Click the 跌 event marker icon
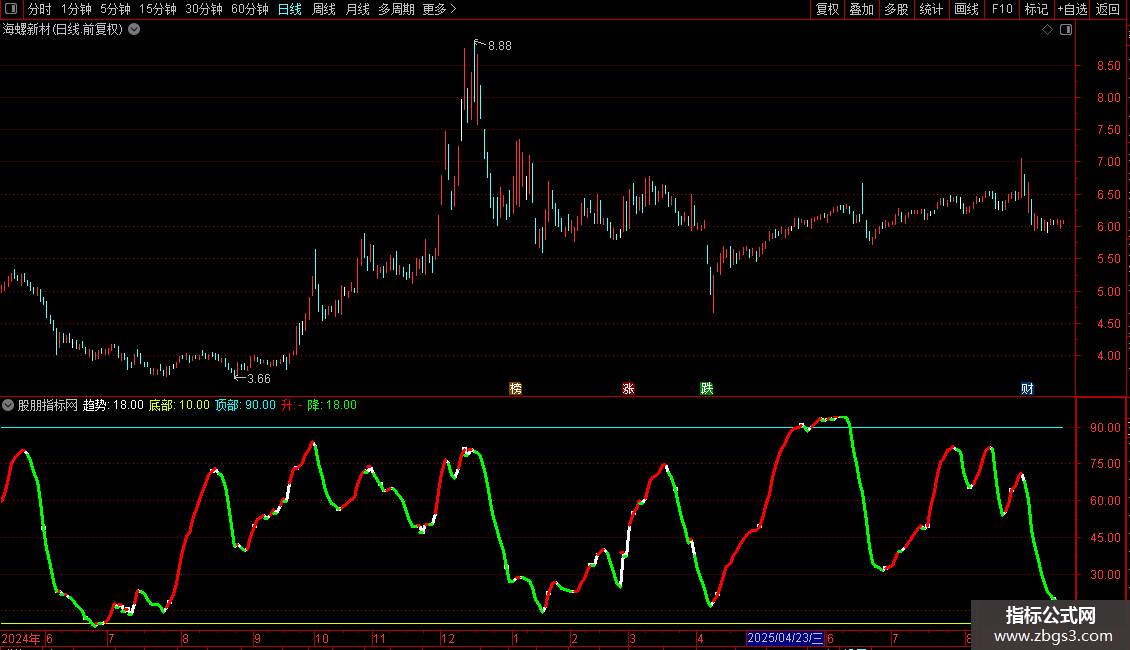Screen dimensions: 1130x650 tap(707, 388)
